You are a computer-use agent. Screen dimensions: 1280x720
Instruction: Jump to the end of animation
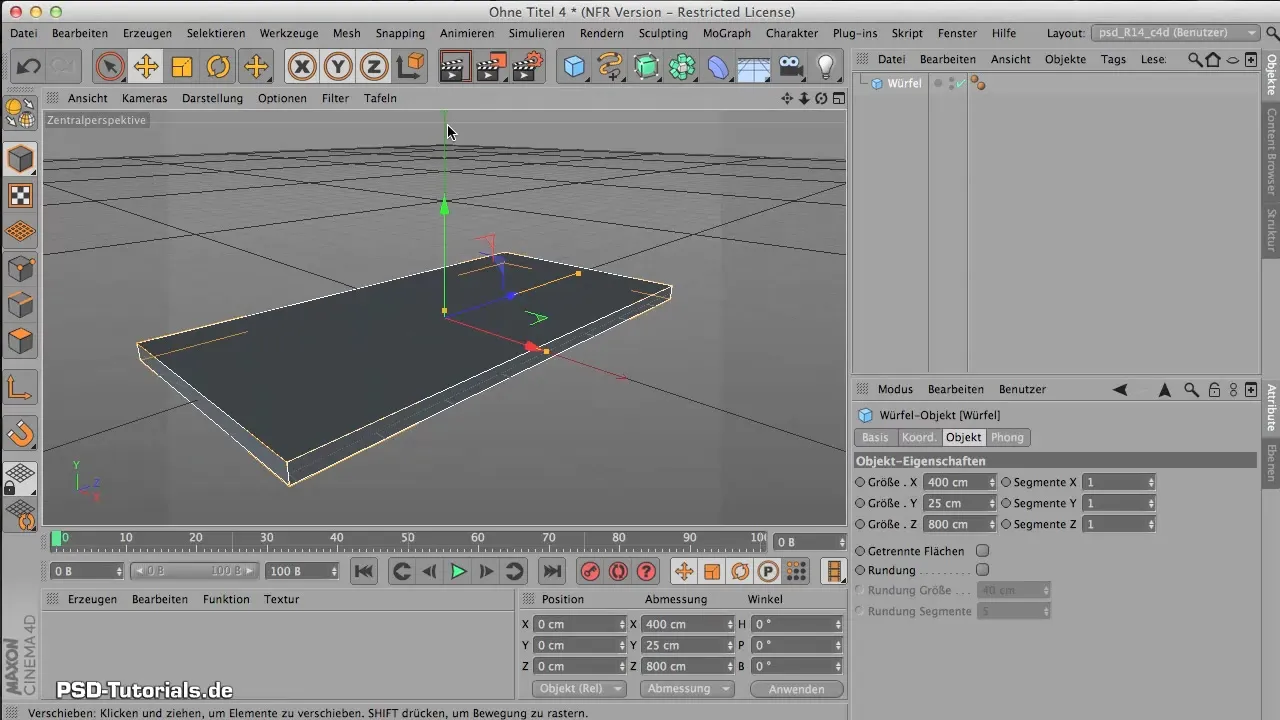552,572
